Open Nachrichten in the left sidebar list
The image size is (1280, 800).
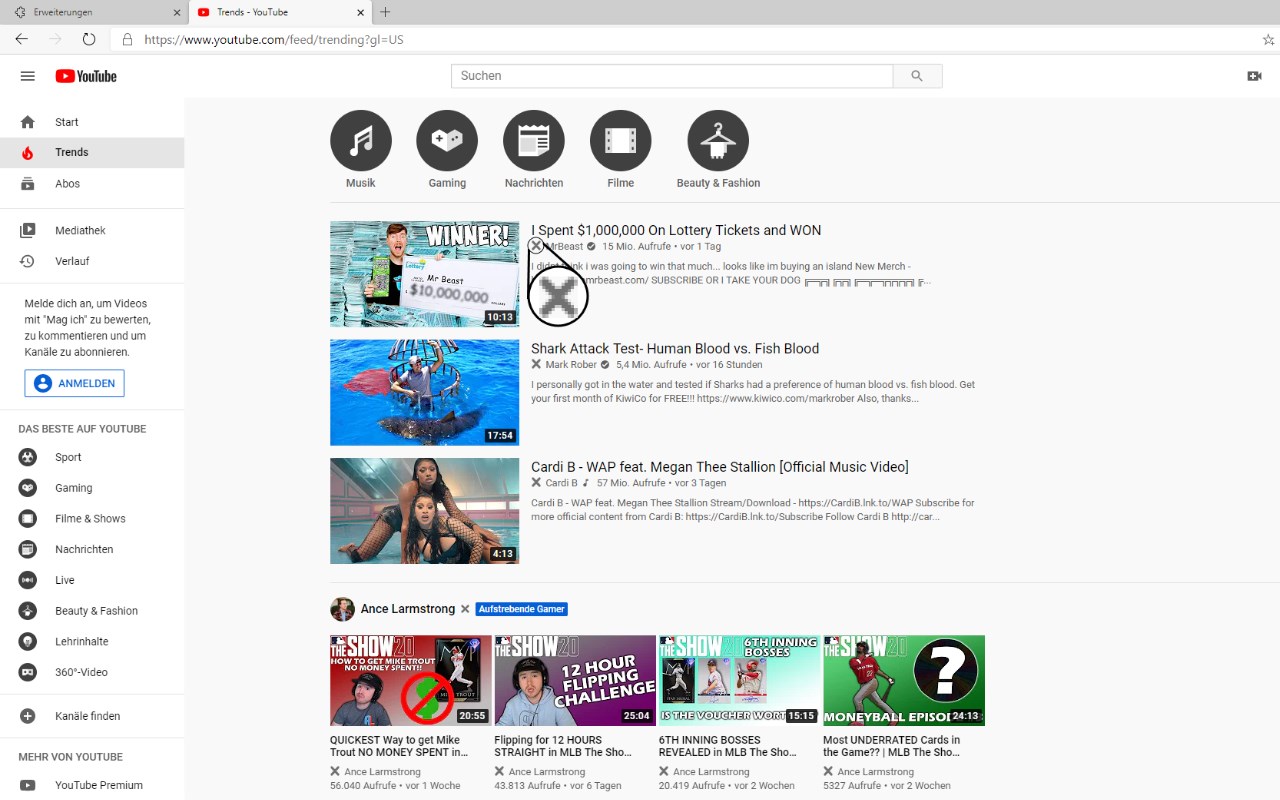92,549
